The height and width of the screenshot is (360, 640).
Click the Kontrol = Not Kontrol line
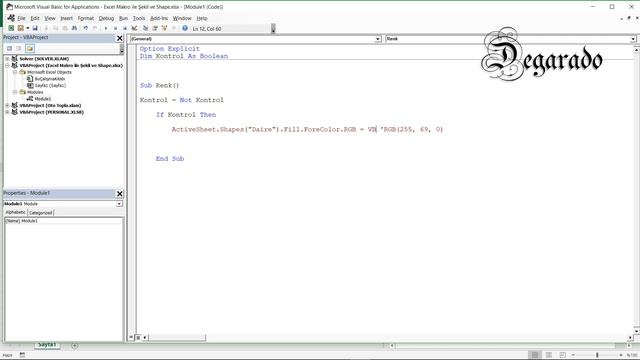(x=182, y=100)
